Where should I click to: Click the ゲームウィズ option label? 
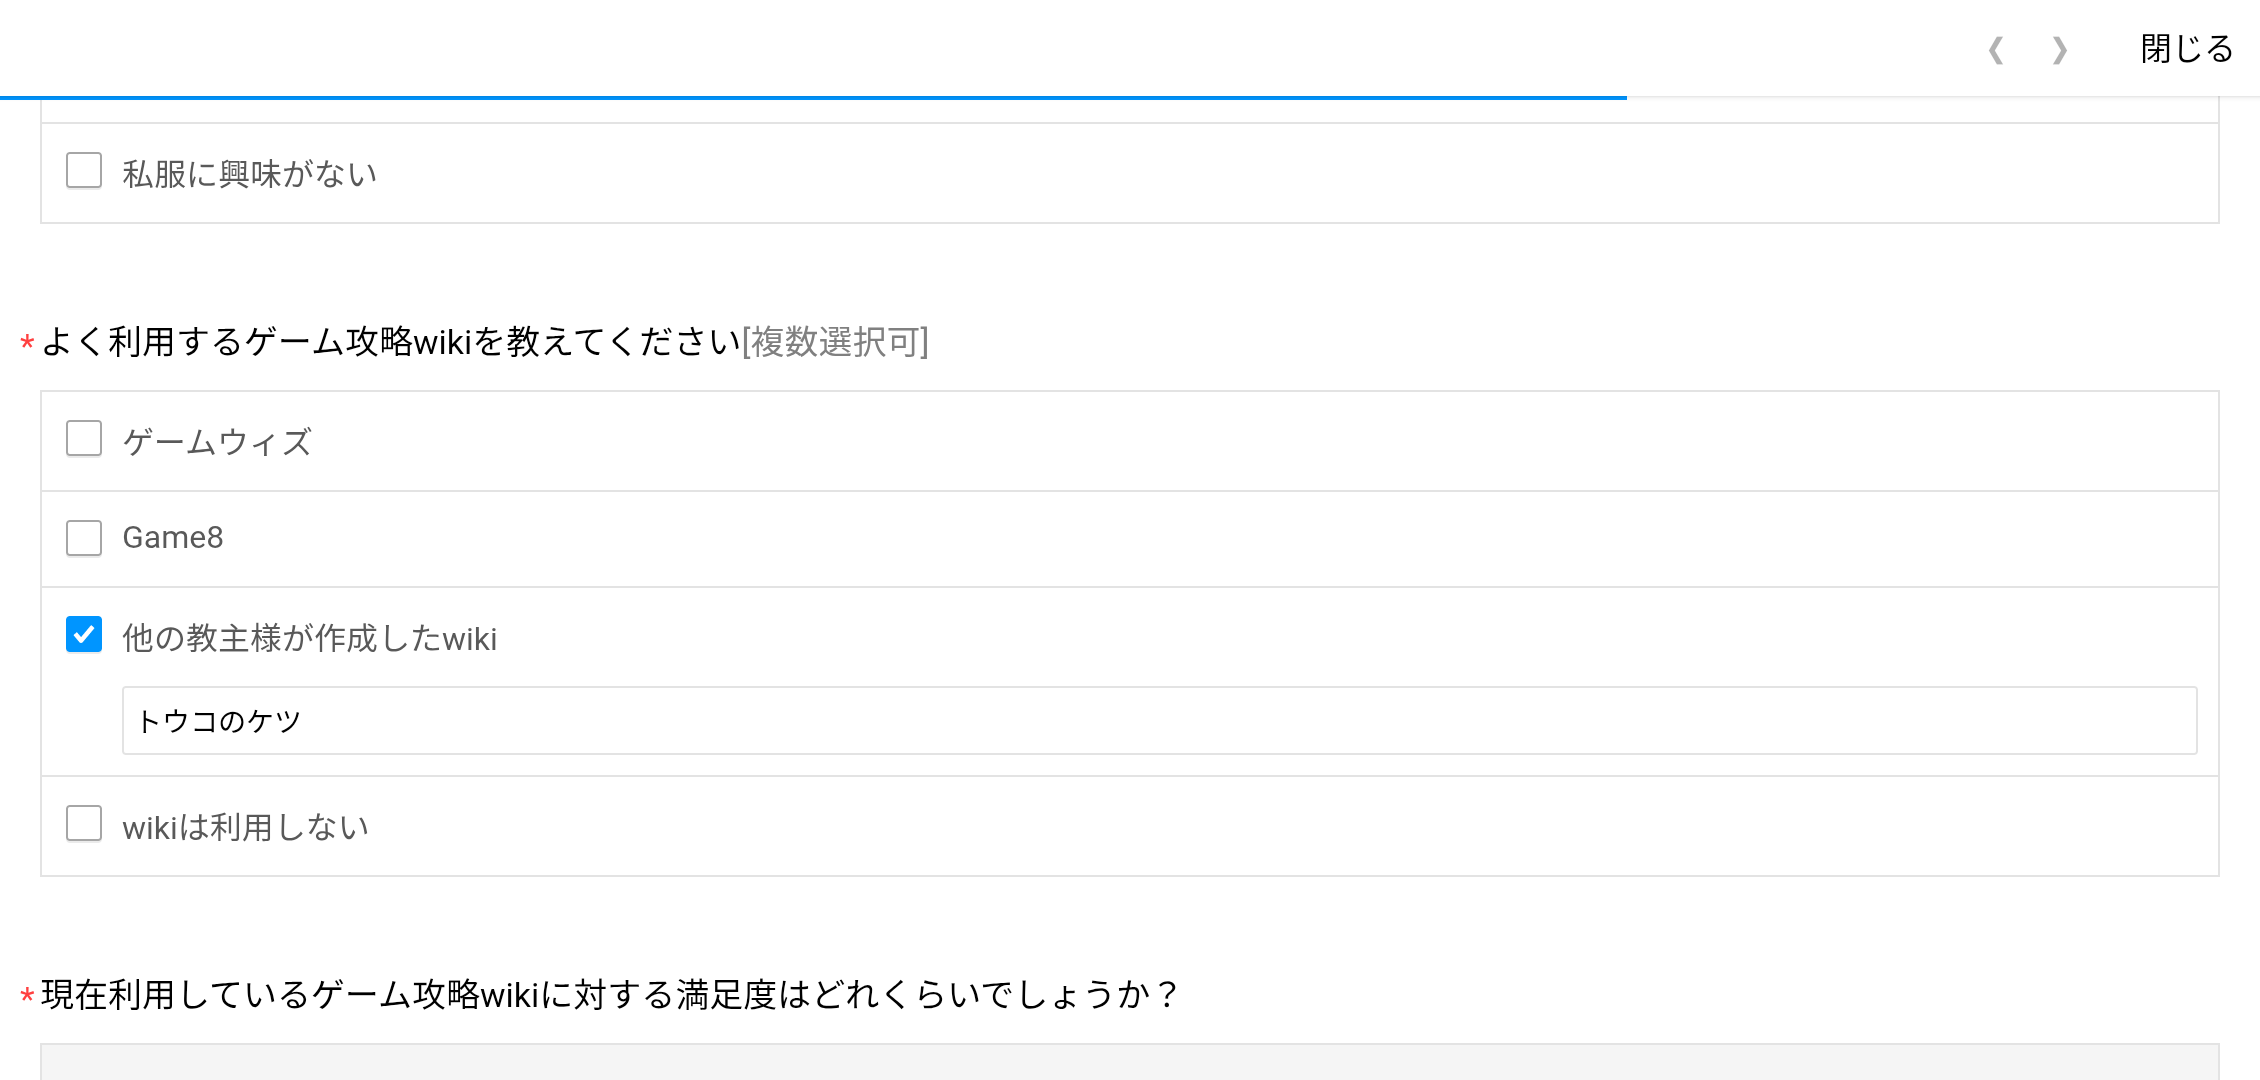pos(217,442)
